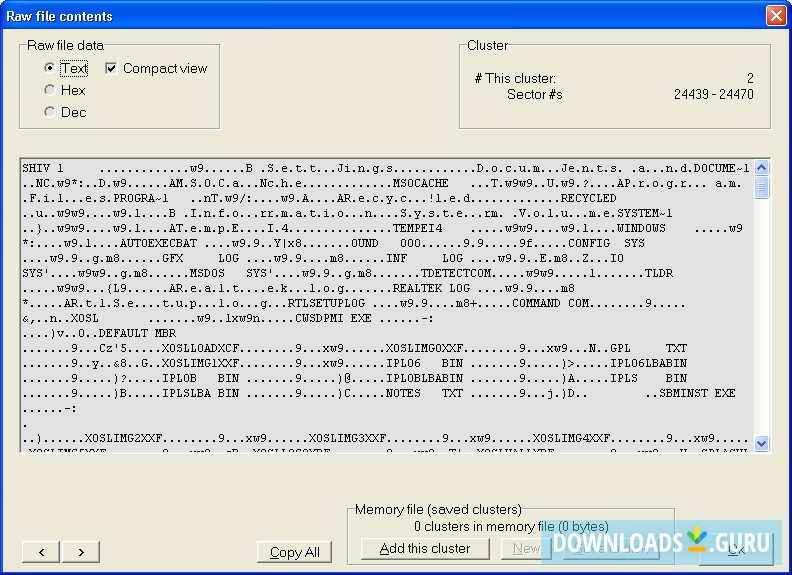Click the 'CONFIG SYS' text entry
The width and height of the screenshot is (792, 575).
pyautogui.click(x=606, y=243)
